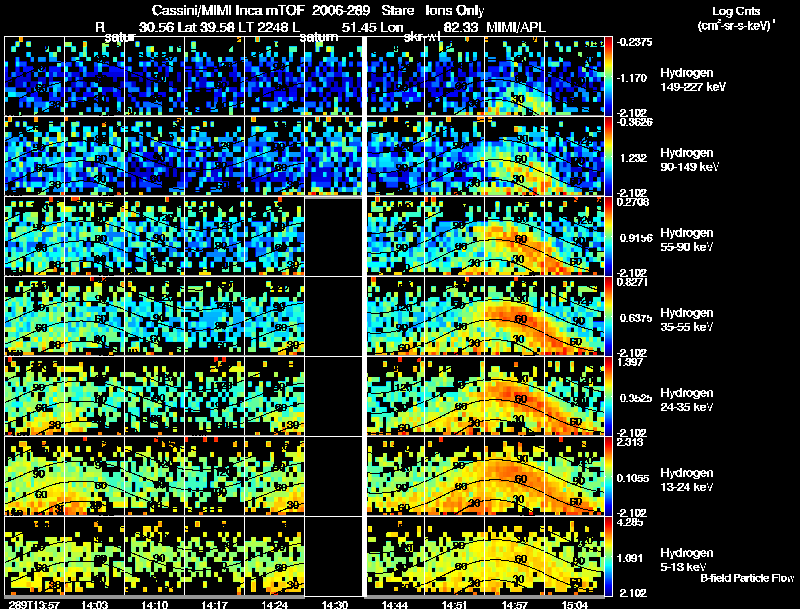Click the 'B-field Particle Flow' caption
The width and height of the screenshot is (800, 609).
pyautogui.click(x=747, y=578)
